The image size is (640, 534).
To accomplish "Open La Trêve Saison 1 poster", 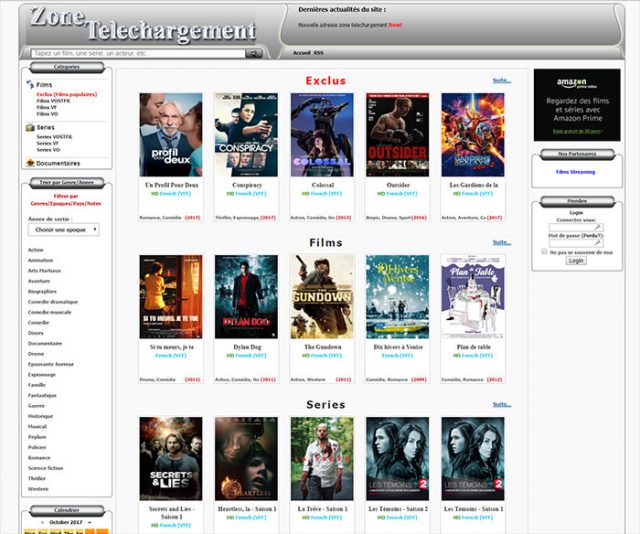I will click(x=322, y=459).
